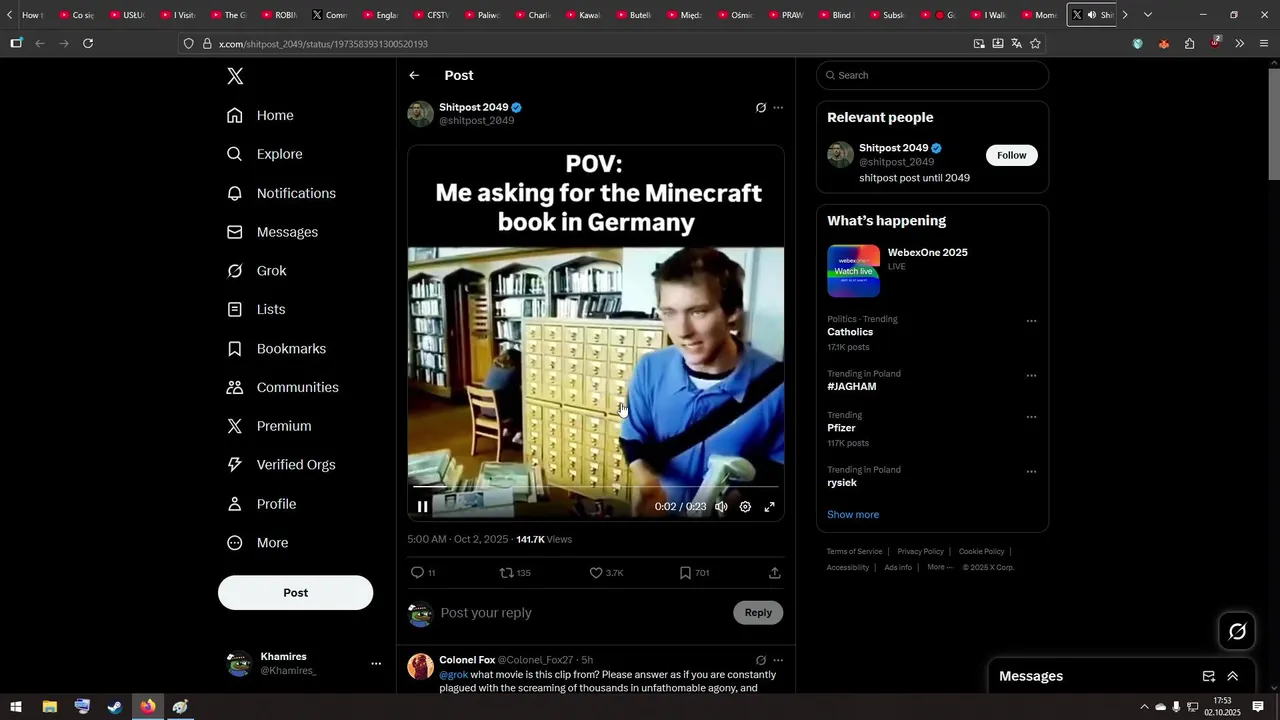The height and width of the screenshot is (720, 1280).
Task: Click Show more under What's happening
Action: coord(853,515)
